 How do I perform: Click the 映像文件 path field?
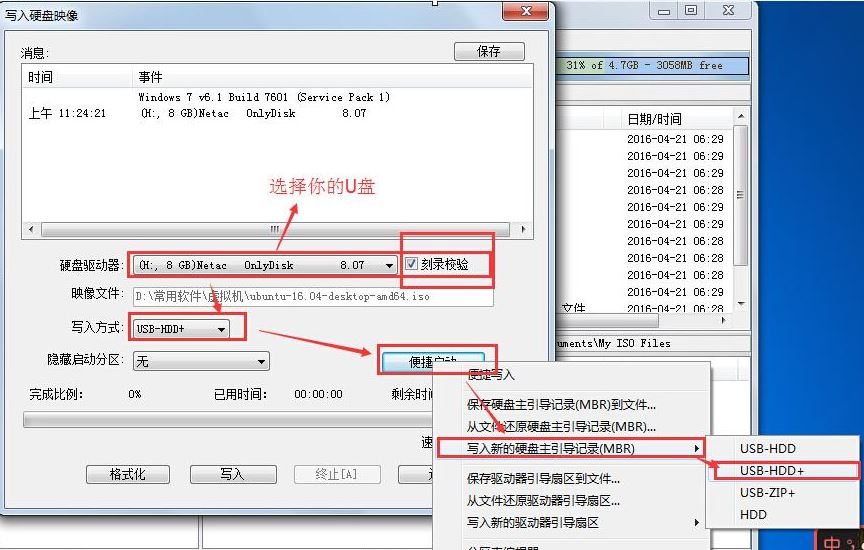(x=313, y=297)
